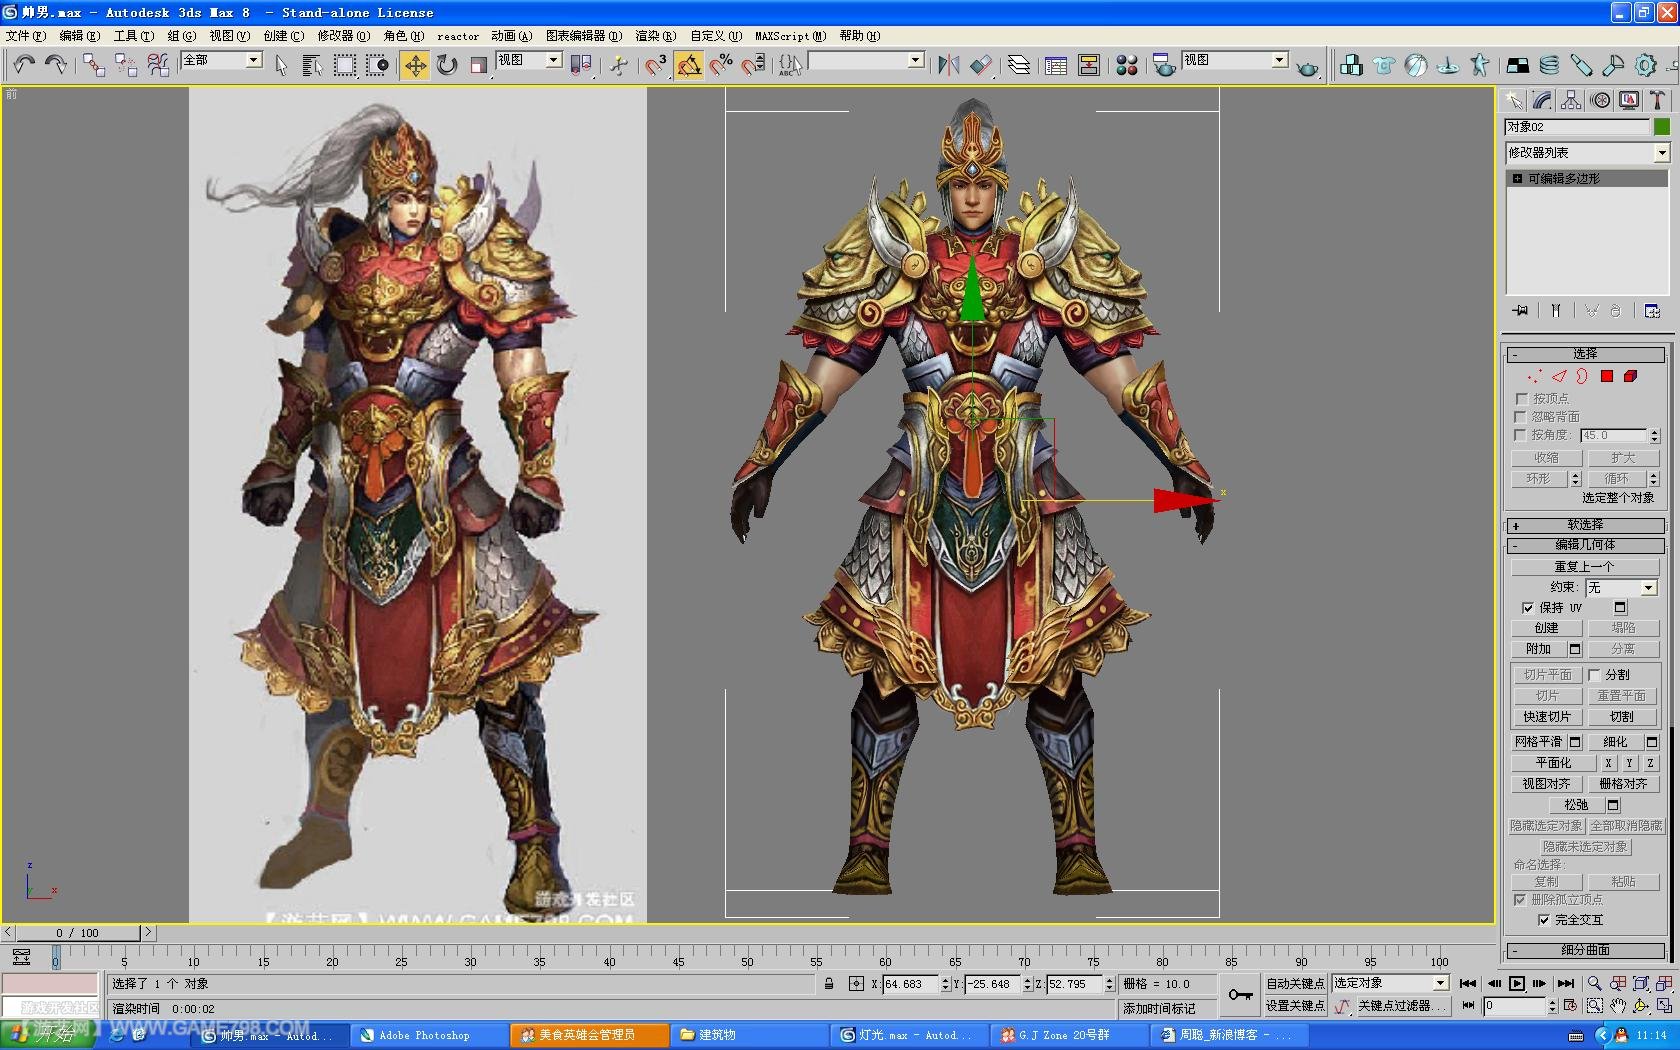This screenshot has width=1680, height=1050.
Task: Activate the Pan View hand icon
Action: 1617,1005
